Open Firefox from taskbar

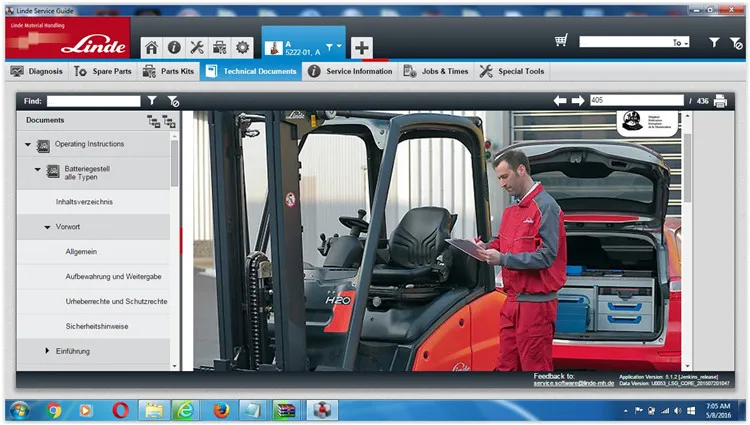[x=221, y=410]
